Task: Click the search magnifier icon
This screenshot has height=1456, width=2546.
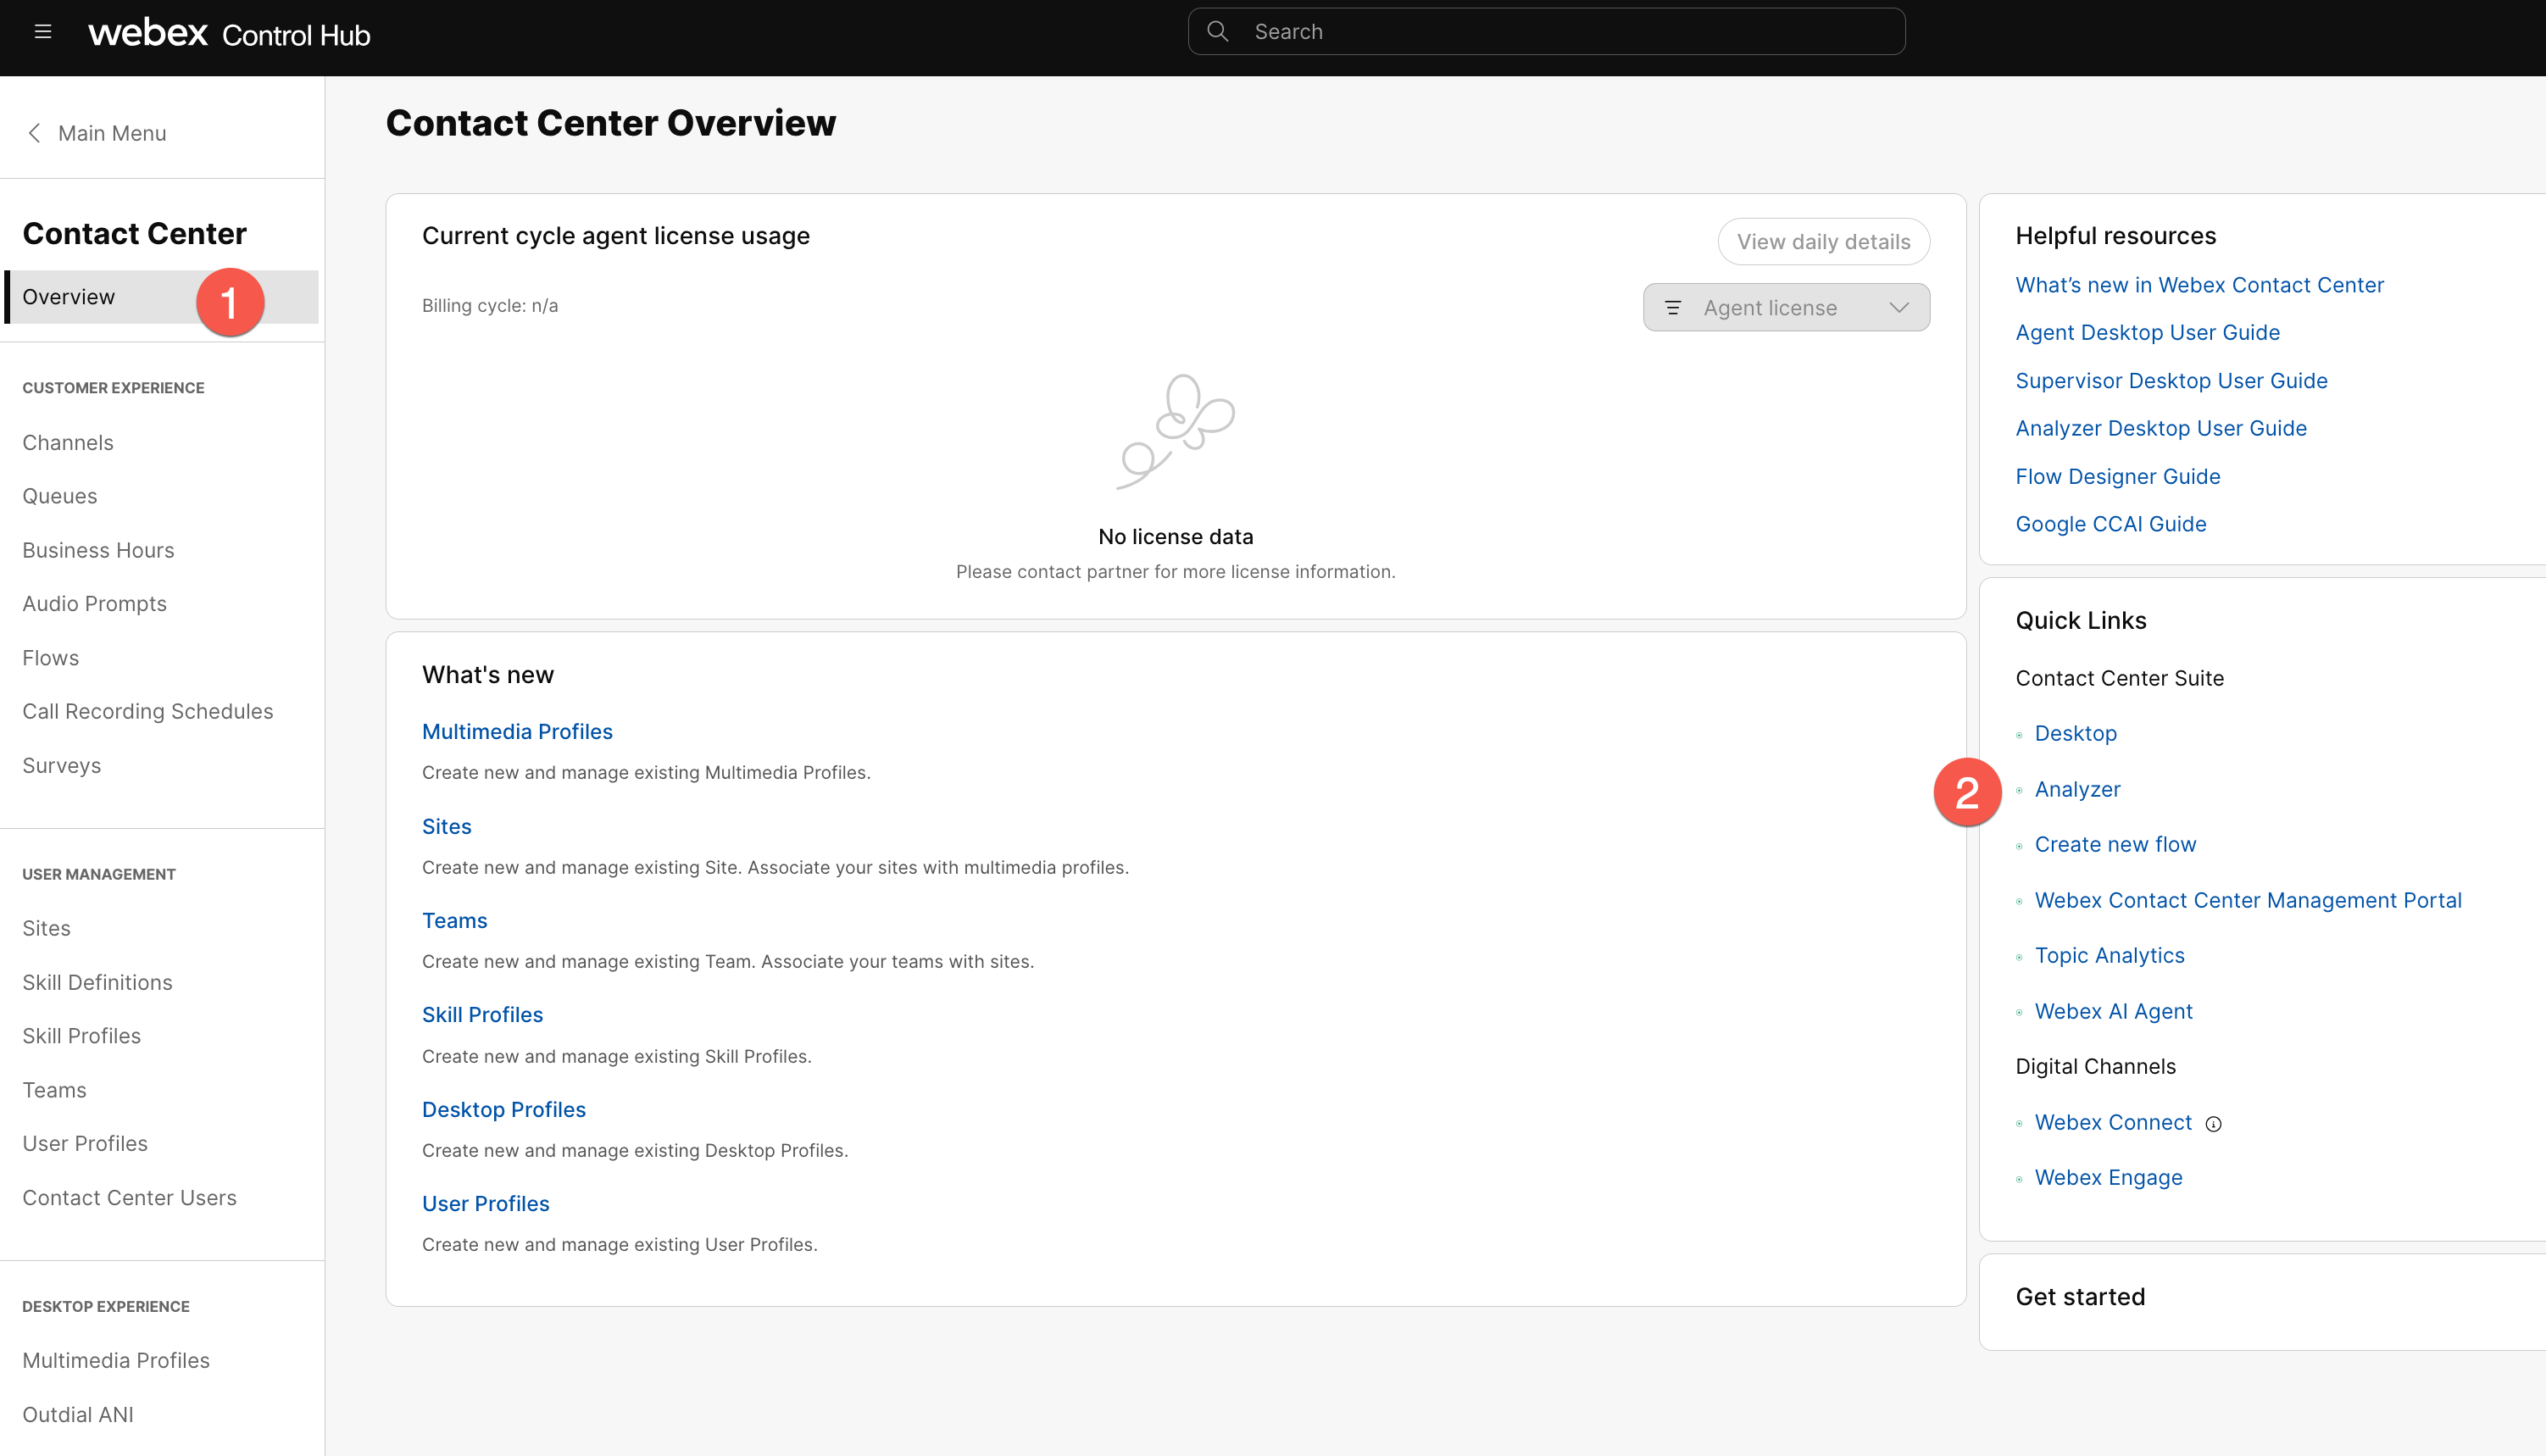Action: click(x=1217, y=32)
